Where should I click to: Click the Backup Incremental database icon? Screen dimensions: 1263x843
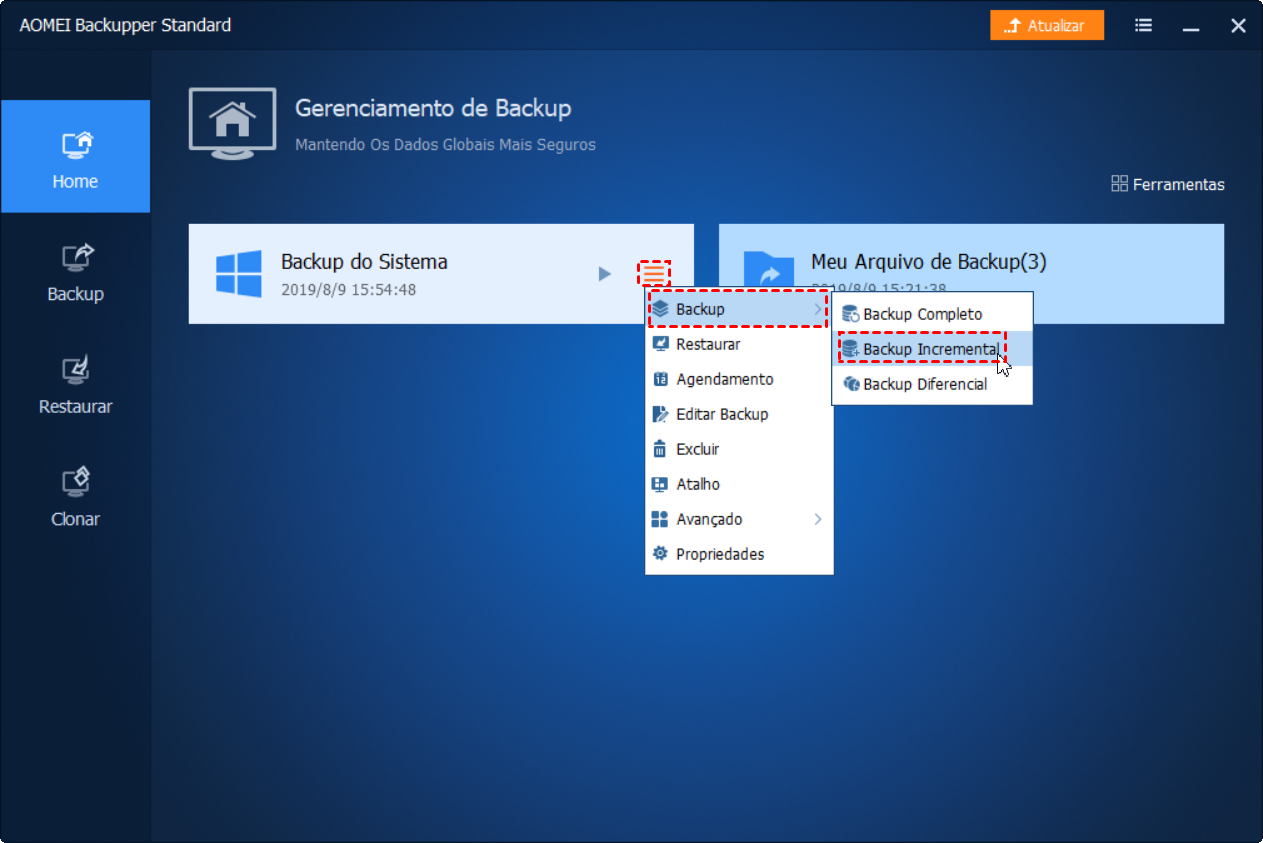point(851,349)
